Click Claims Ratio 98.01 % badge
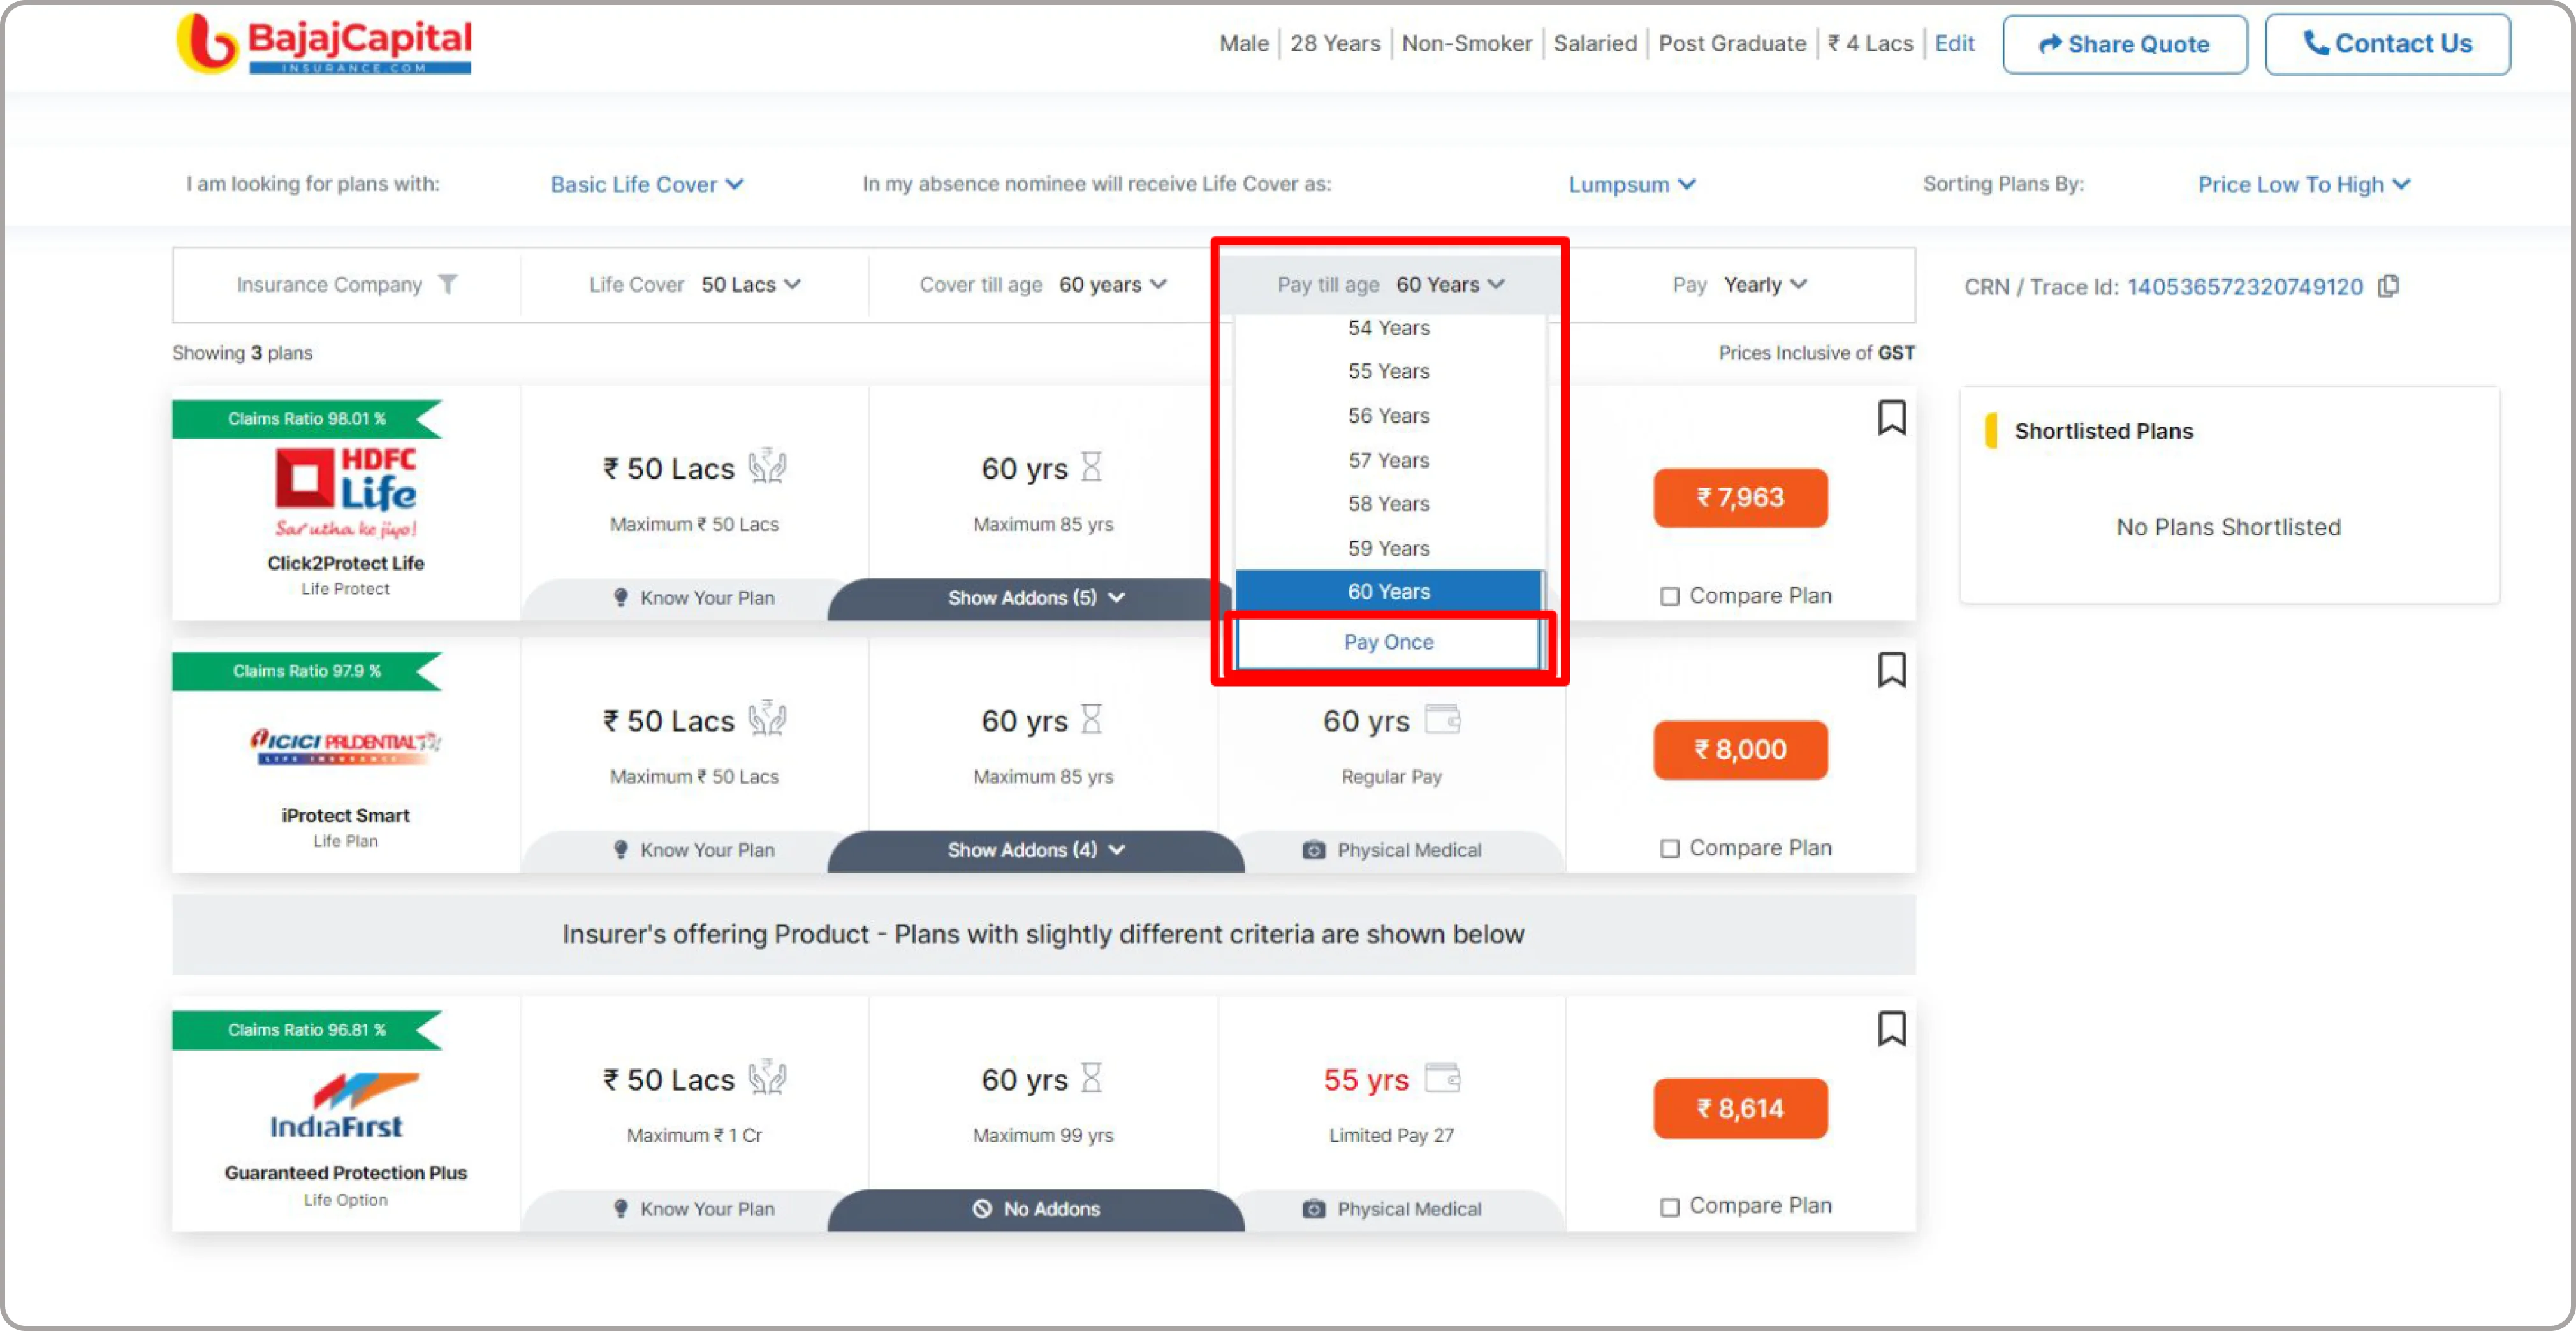Image resolution: width=2576 pixels, height=1331 pixels. click(x=306, y=418)
